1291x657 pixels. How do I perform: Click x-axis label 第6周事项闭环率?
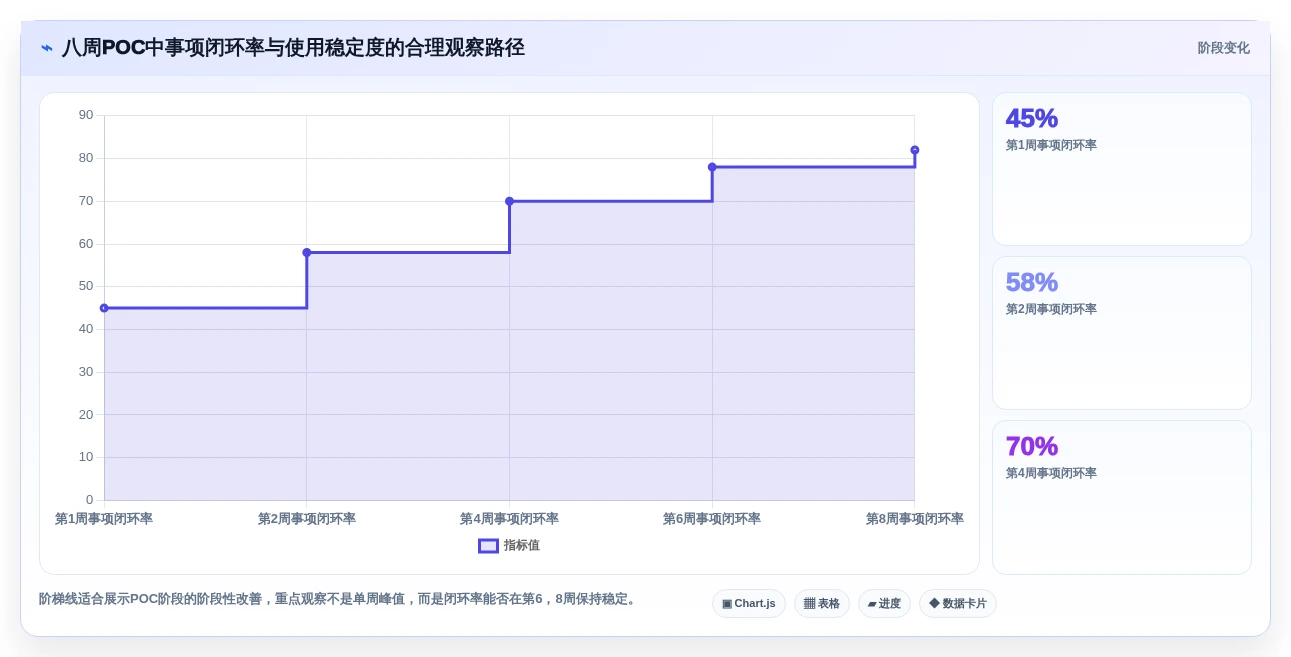(712, 519)
